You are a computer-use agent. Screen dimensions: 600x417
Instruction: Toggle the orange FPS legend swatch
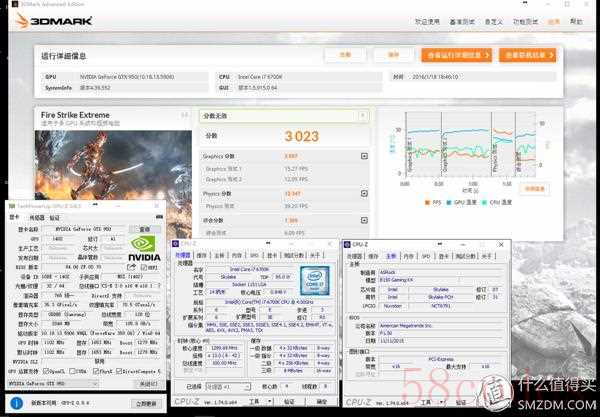pyautogui.click(x=427, y=202)
